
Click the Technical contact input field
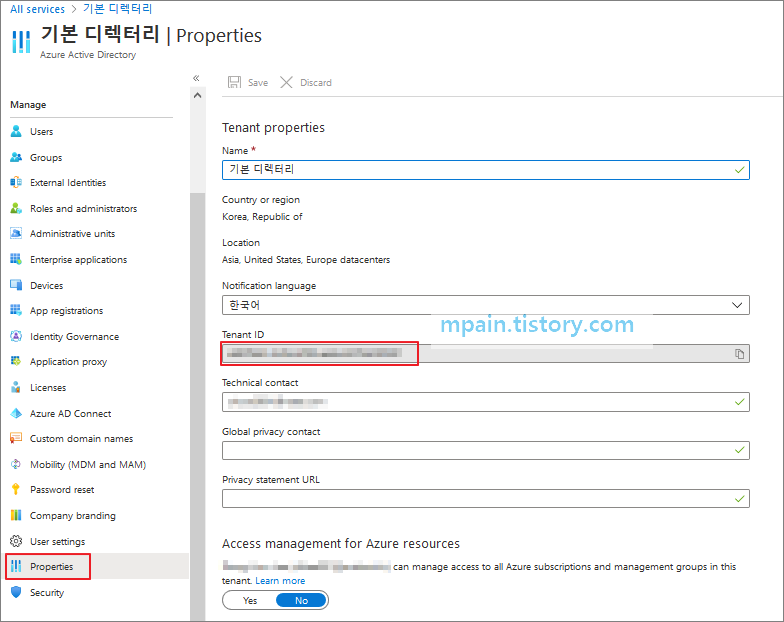[x=486, y=402]
